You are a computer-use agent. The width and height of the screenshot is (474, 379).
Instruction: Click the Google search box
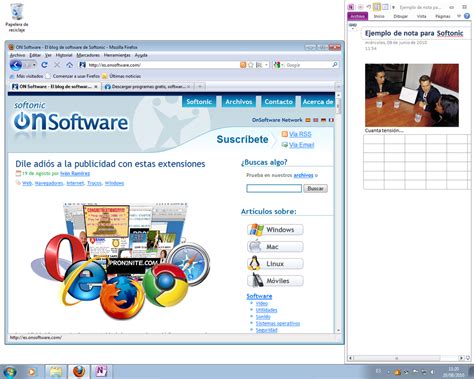[x=308, y=65]
